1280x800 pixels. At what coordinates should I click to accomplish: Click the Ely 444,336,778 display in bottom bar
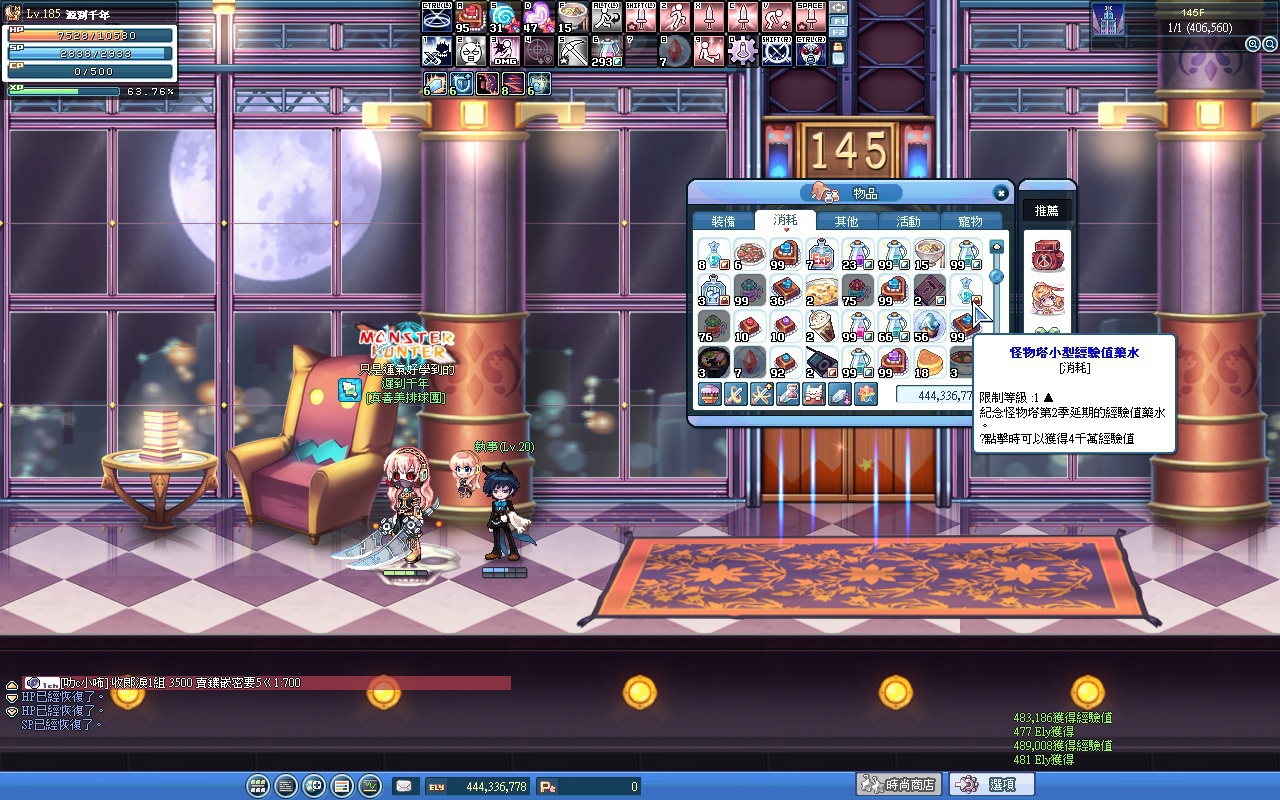point(477,787)
